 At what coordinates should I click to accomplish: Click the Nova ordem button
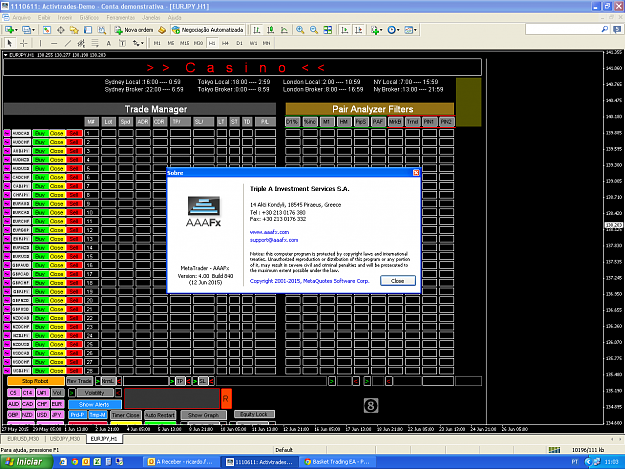pos(134,30)
